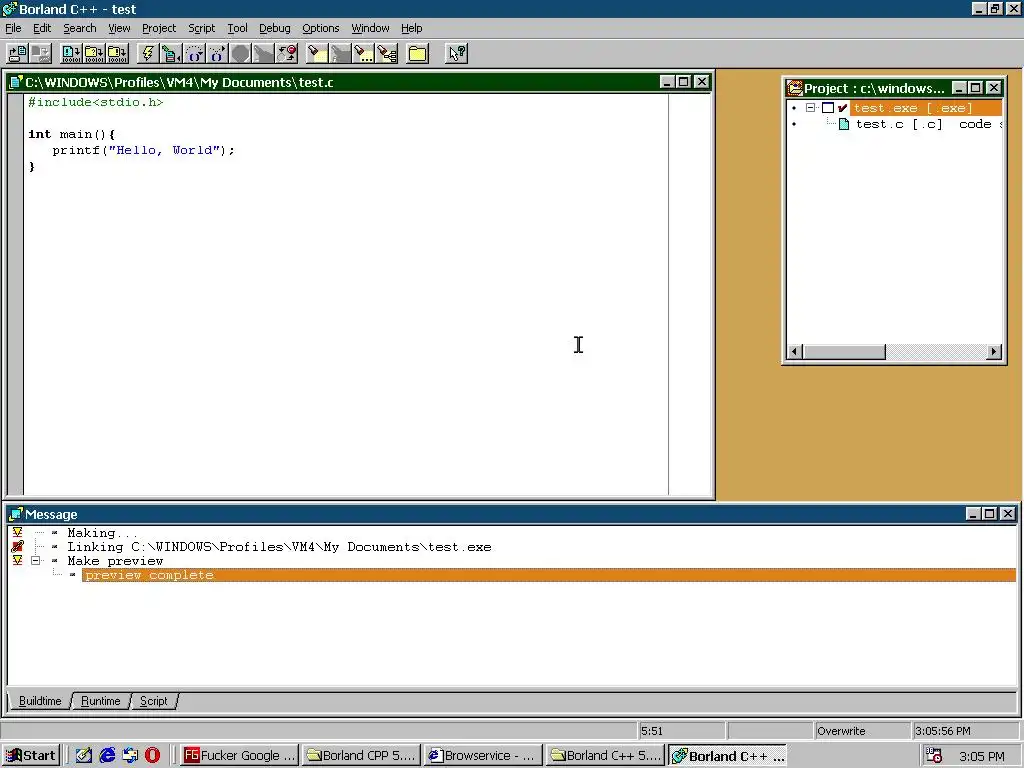Click the flashlight icon with ellipsis
Viewport: 1024px width, 768px height.
coord(364,54)
